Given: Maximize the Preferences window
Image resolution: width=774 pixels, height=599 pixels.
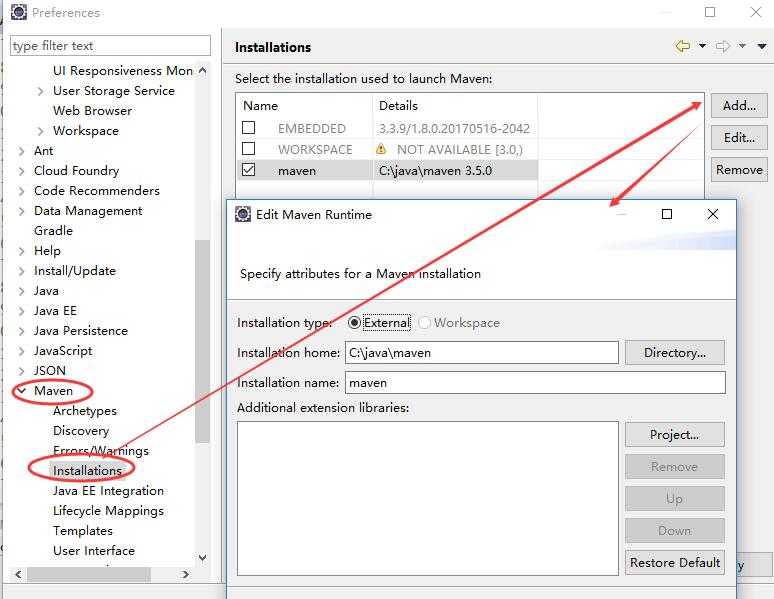Looking at the screenshot, I should 710,12.
